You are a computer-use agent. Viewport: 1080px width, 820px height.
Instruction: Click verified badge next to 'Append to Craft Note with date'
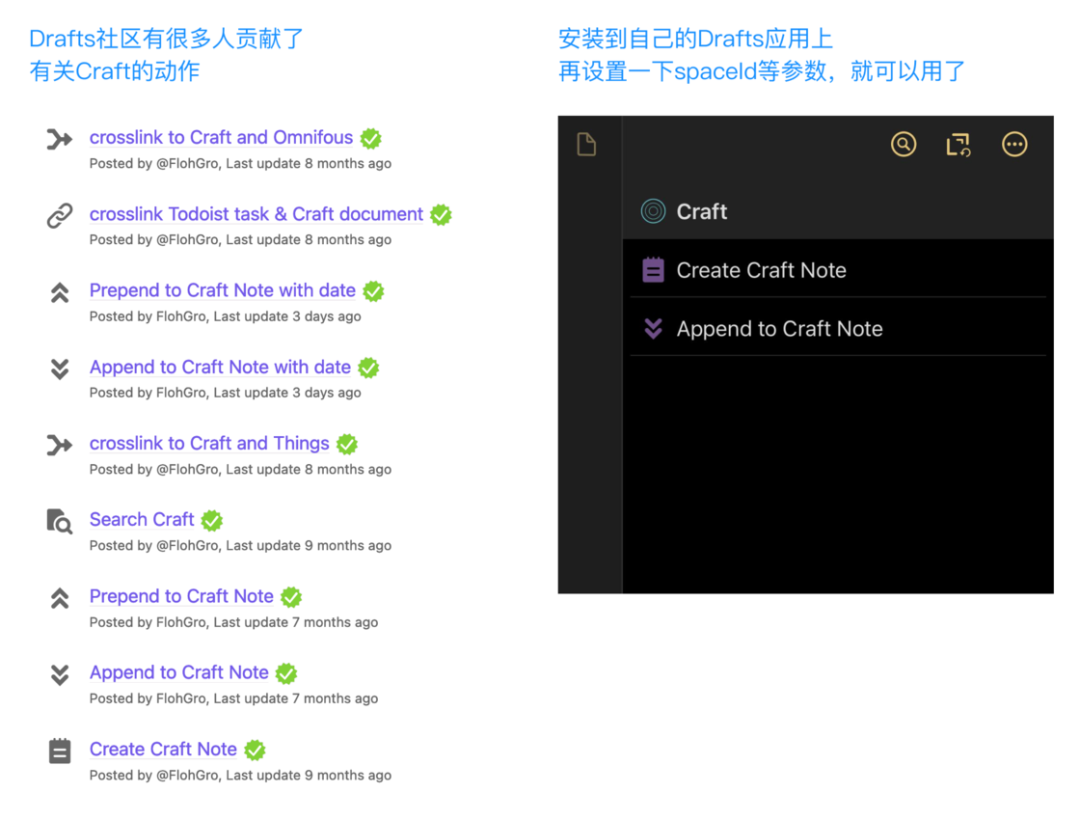(x=368, y=368)
